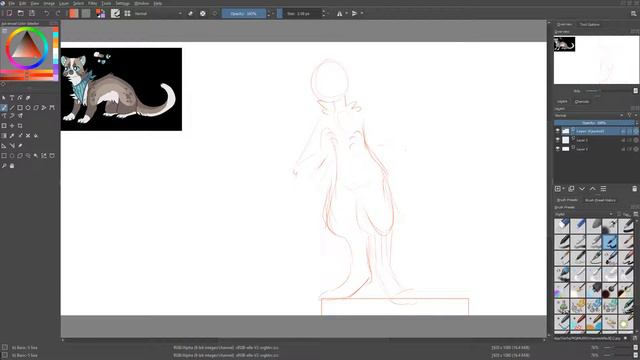Open the Filter menu
The width and height of the screenshot is (640, 360).
(93, 3)
